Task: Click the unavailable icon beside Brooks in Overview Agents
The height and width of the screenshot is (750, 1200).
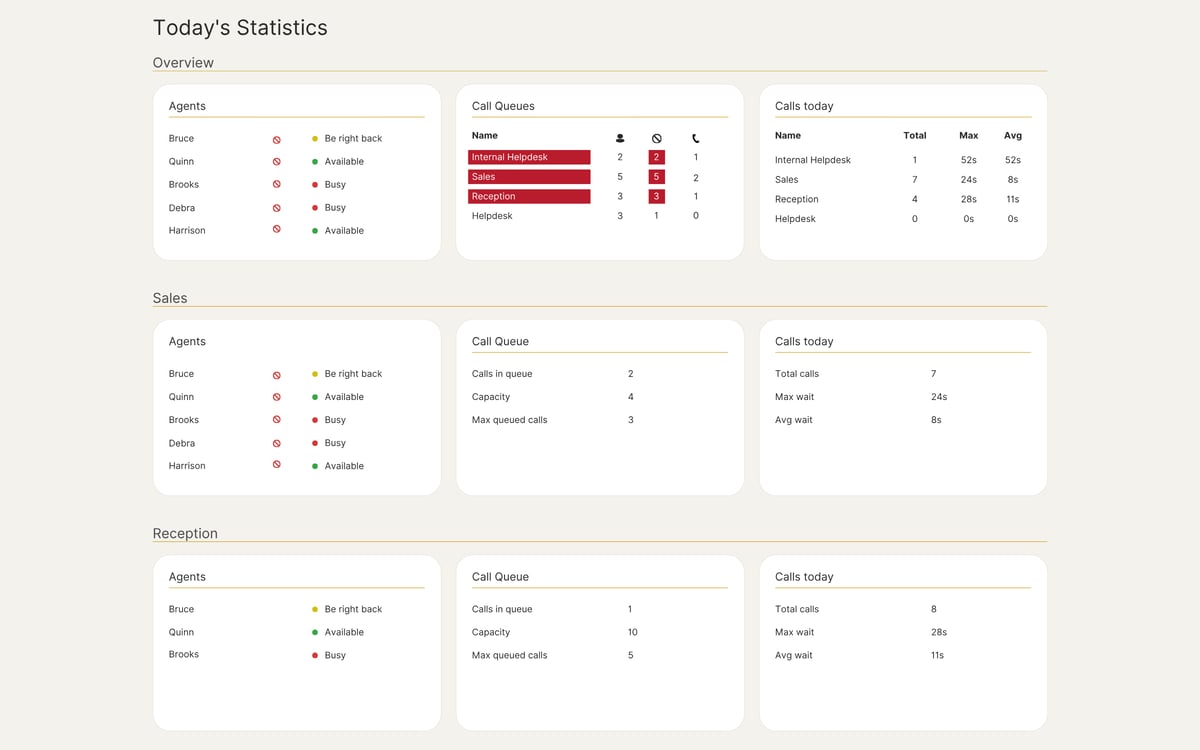Action: point(277,185)
